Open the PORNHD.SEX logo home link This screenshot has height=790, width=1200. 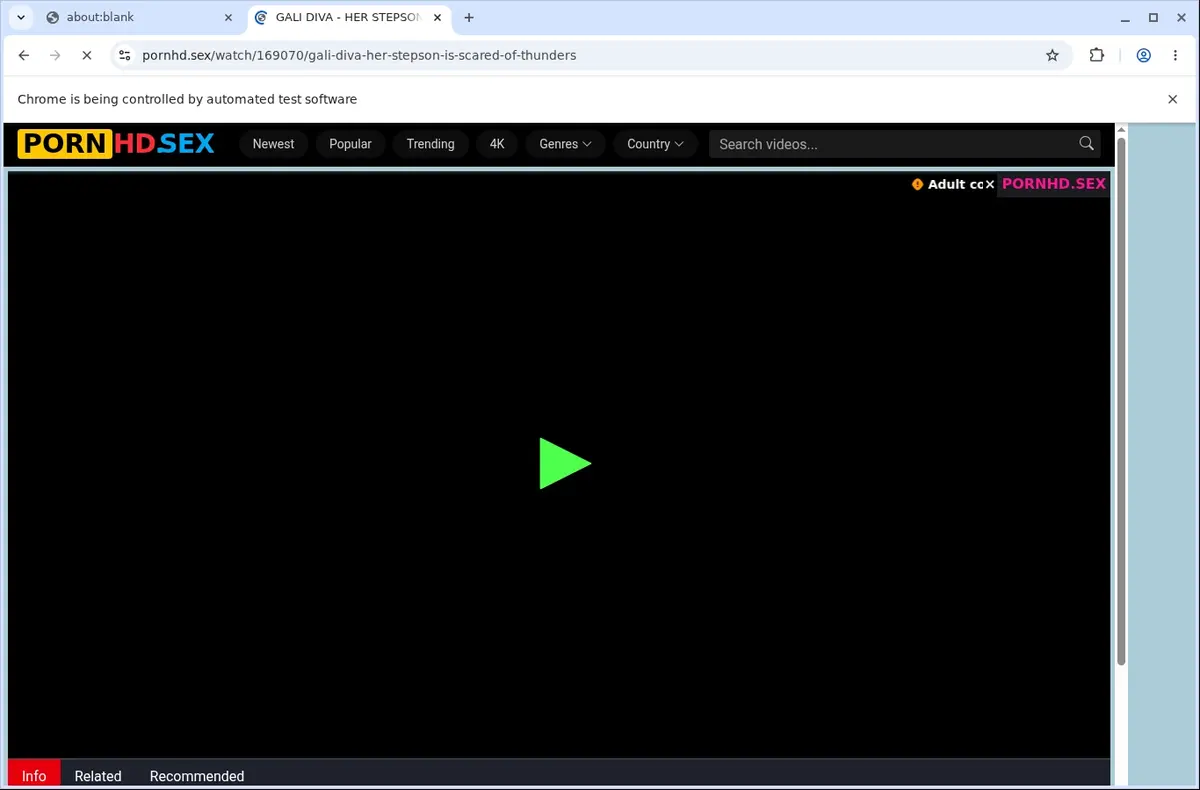click(116, 144)
